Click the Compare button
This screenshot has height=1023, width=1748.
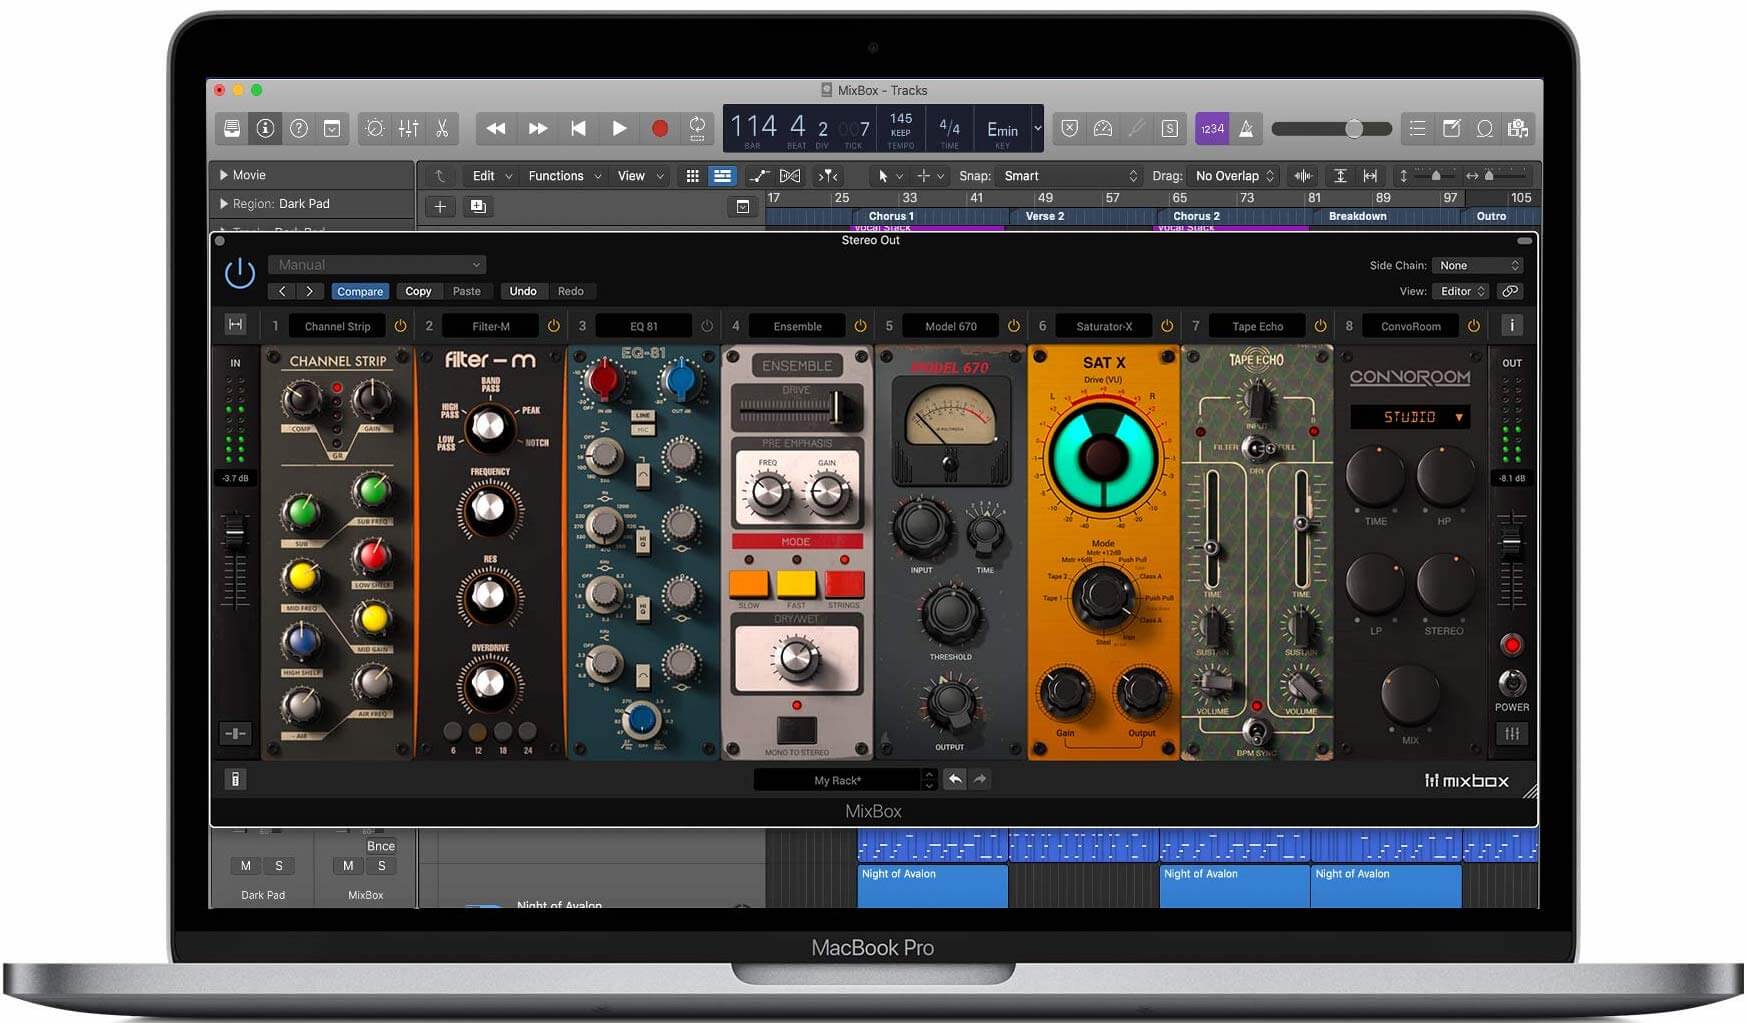360,291
